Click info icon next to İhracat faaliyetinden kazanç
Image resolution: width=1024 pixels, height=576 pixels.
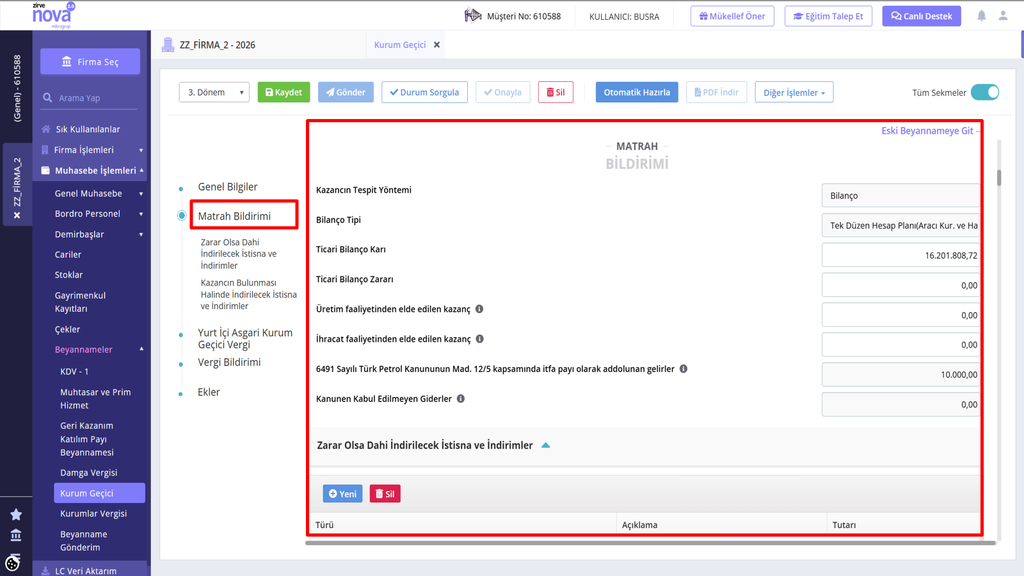[x=480, y=339]
